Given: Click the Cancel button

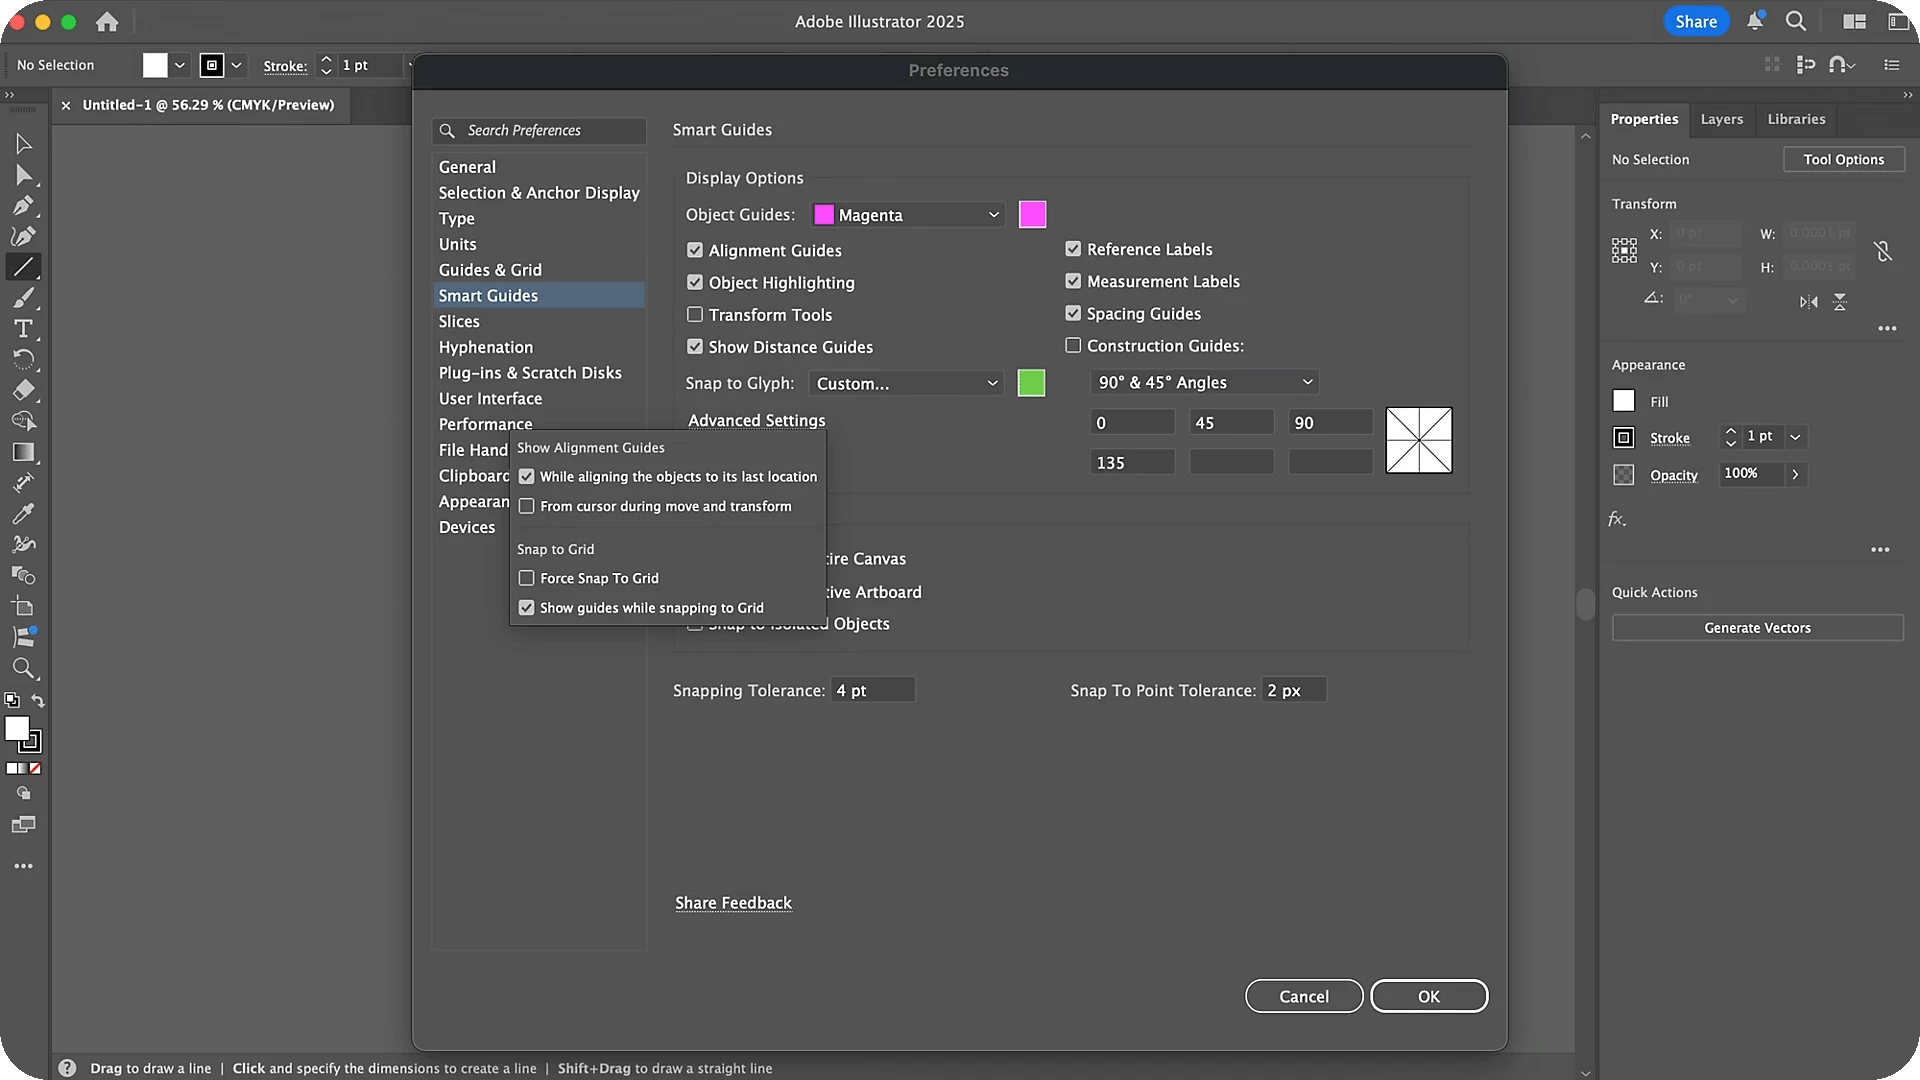Looking at the screenshot, I should click(1303, 996).
